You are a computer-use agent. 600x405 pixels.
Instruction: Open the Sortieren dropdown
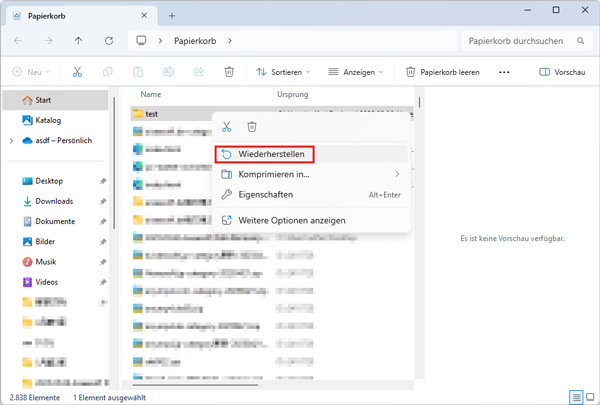(284, 72)
